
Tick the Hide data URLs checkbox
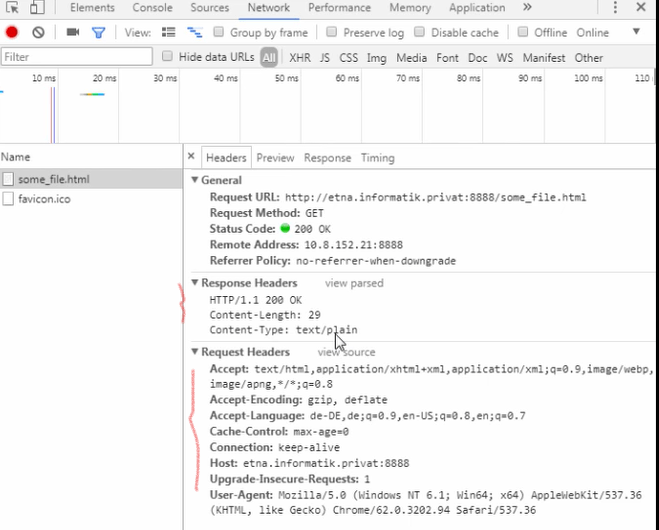(x=168, y=57)
